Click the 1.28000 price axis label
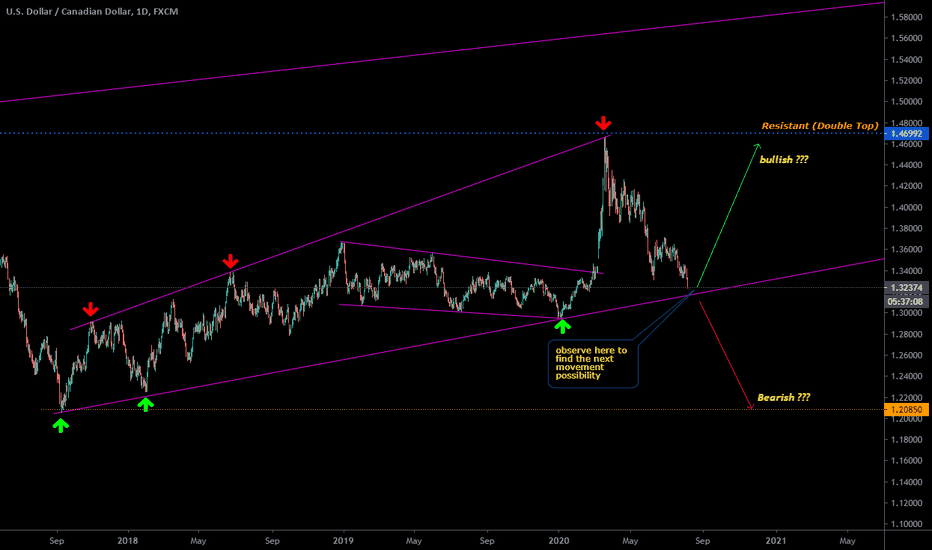932x550 pixels. (x=906, y=334)
